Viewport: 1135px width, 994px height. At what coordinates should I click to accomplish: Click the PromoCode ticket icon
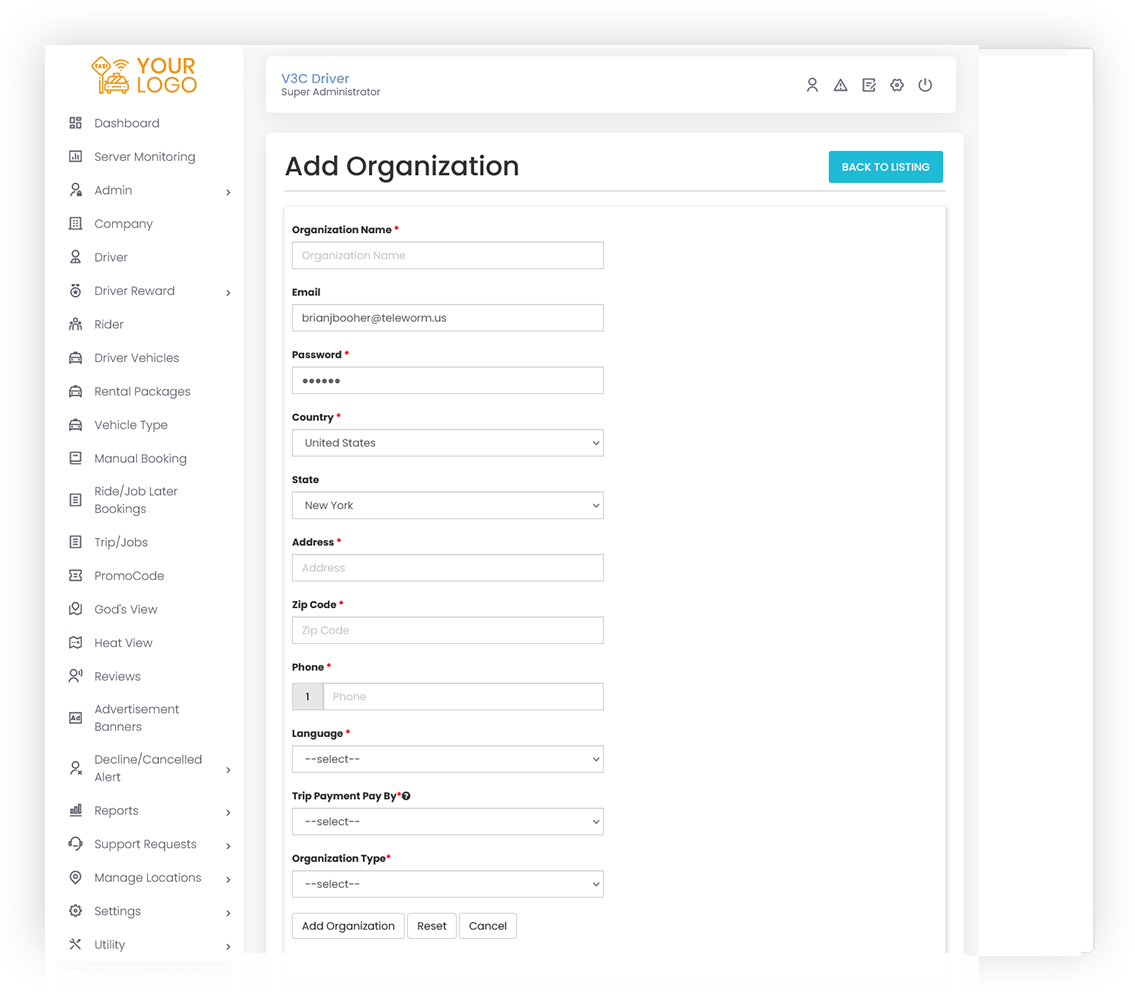tap(75, 576)
